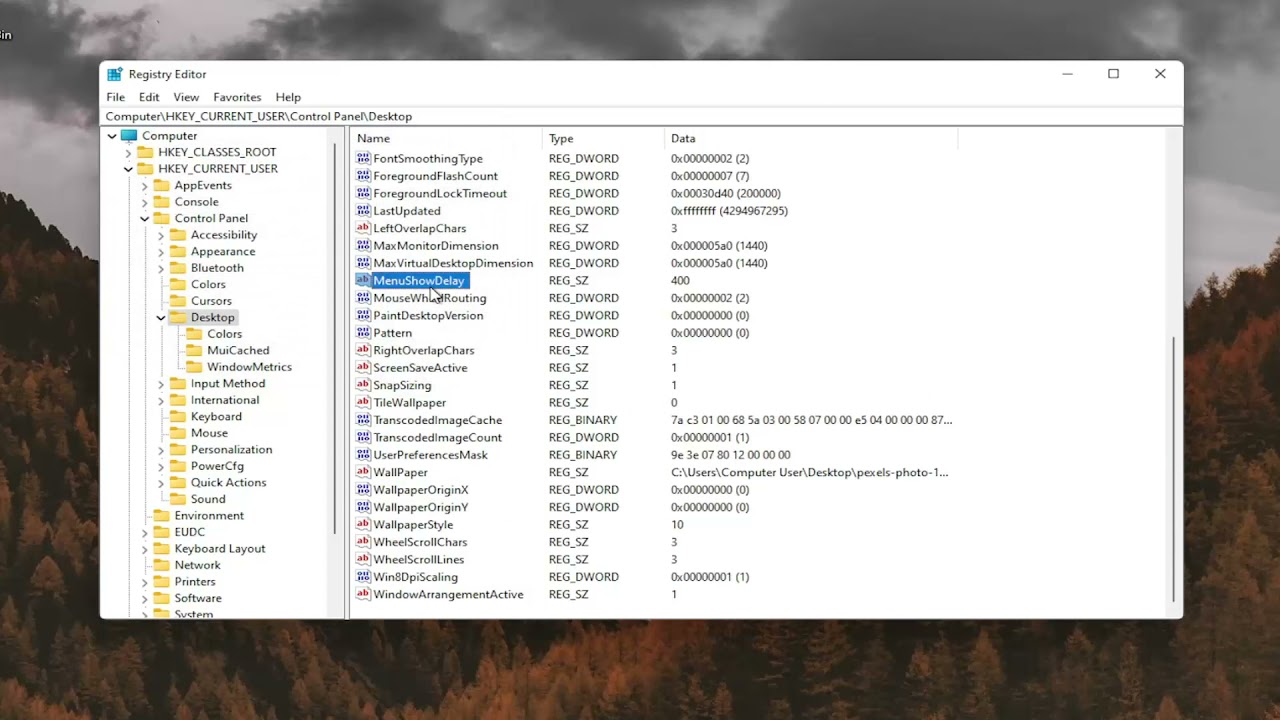Expand the AppEvents key
Screen dimensions: 1280x720
144,186
